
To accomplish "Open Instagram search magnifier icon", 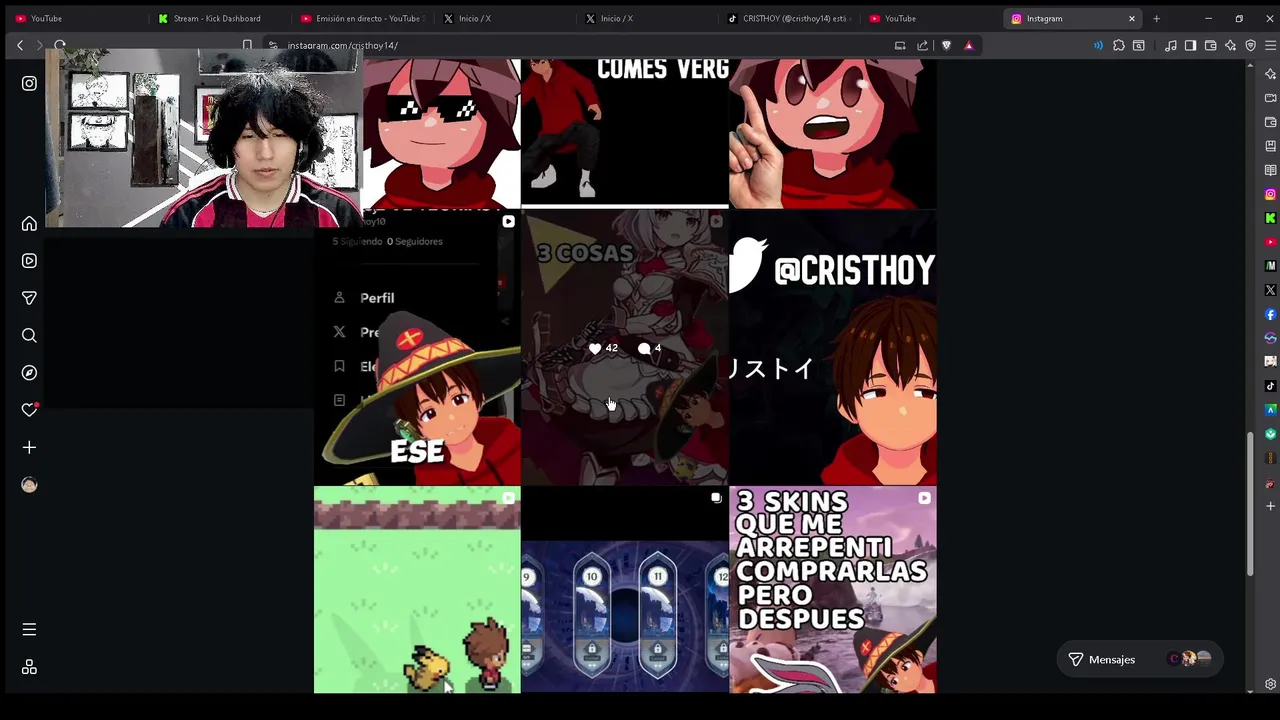I will (x=29, y=336).
